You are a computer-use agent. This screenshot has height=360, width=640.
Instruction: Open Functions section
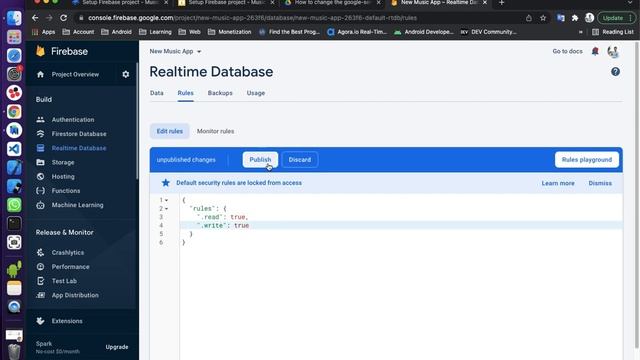[x=66, y=191]
